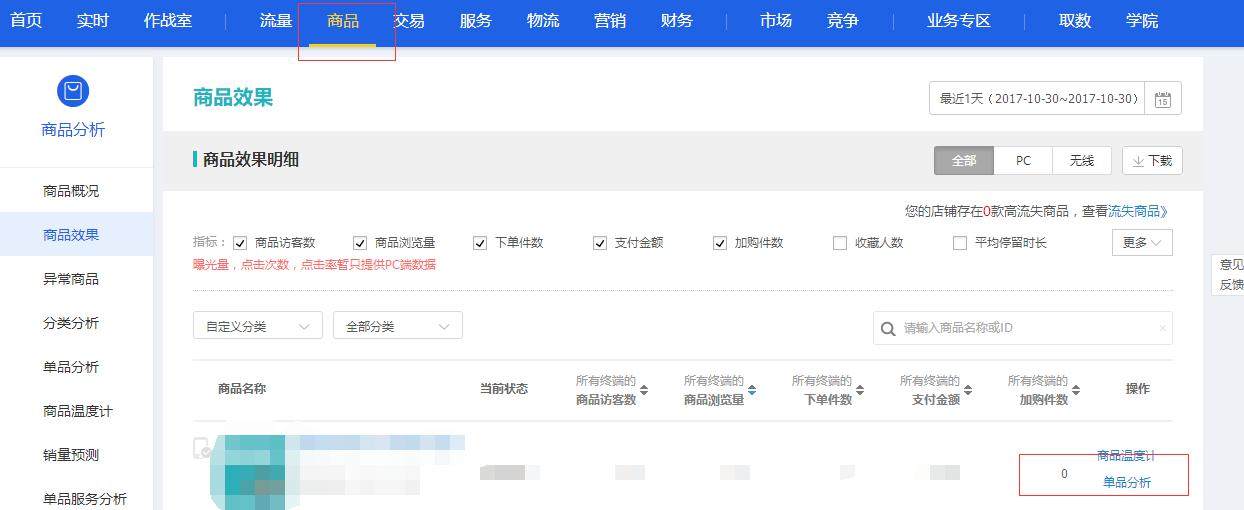Open the 流失商品 link
The height and width of the screenshot is (510, 1244).
tap(1138, 211)
